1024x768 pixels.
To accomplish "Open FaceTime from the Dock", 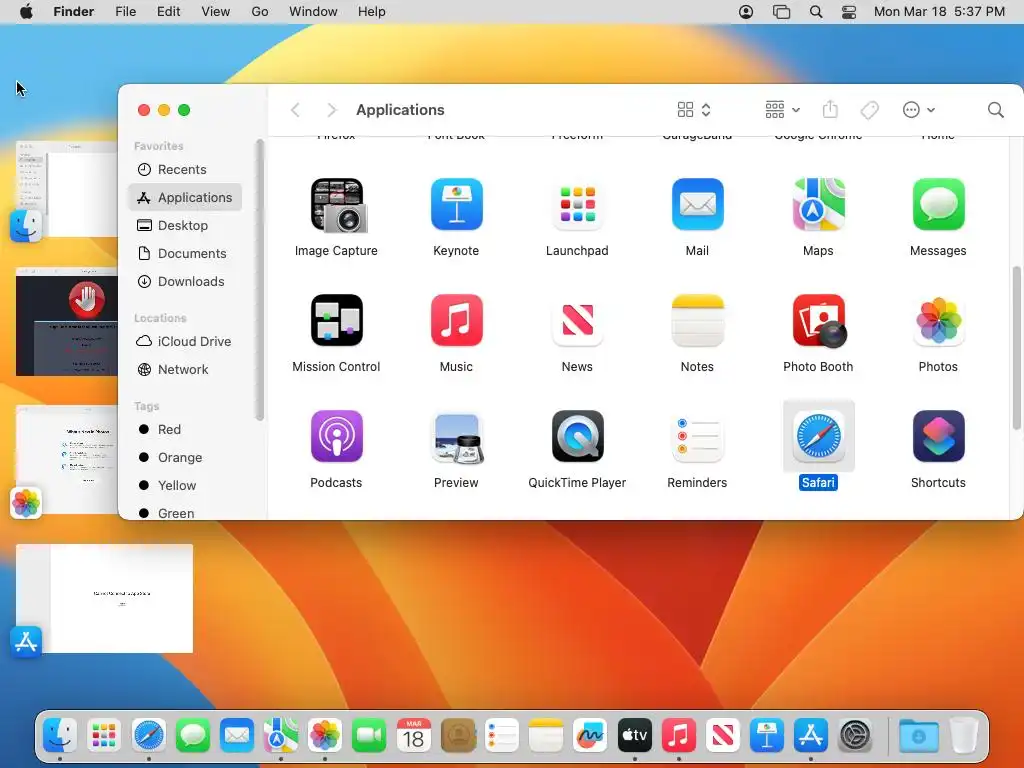I will pos(369,736).
